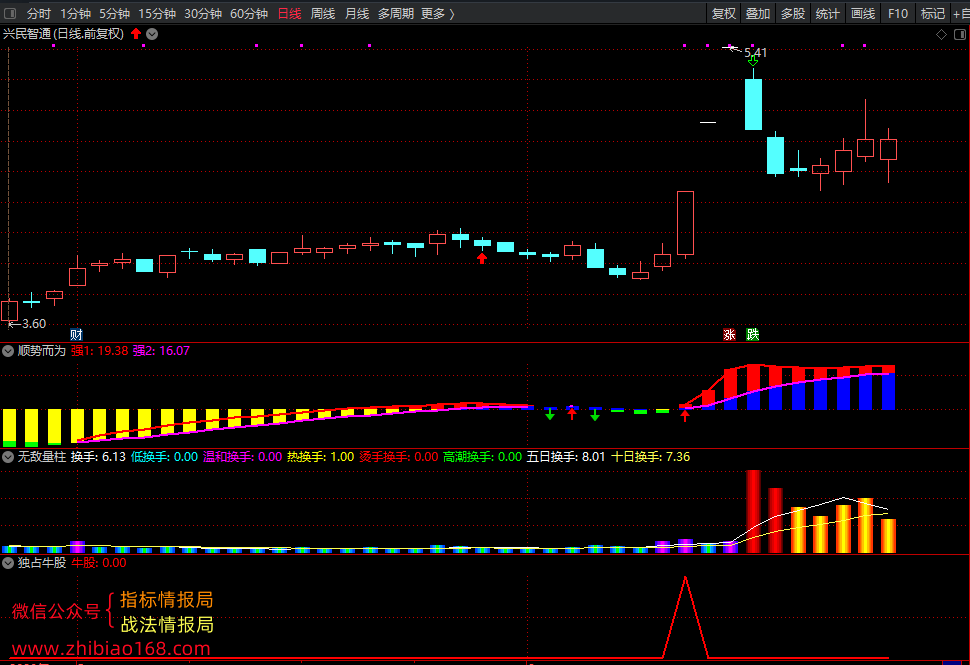
Task: Collapse the 无敌量柱 indicator panel
Action: click(8, 457)
